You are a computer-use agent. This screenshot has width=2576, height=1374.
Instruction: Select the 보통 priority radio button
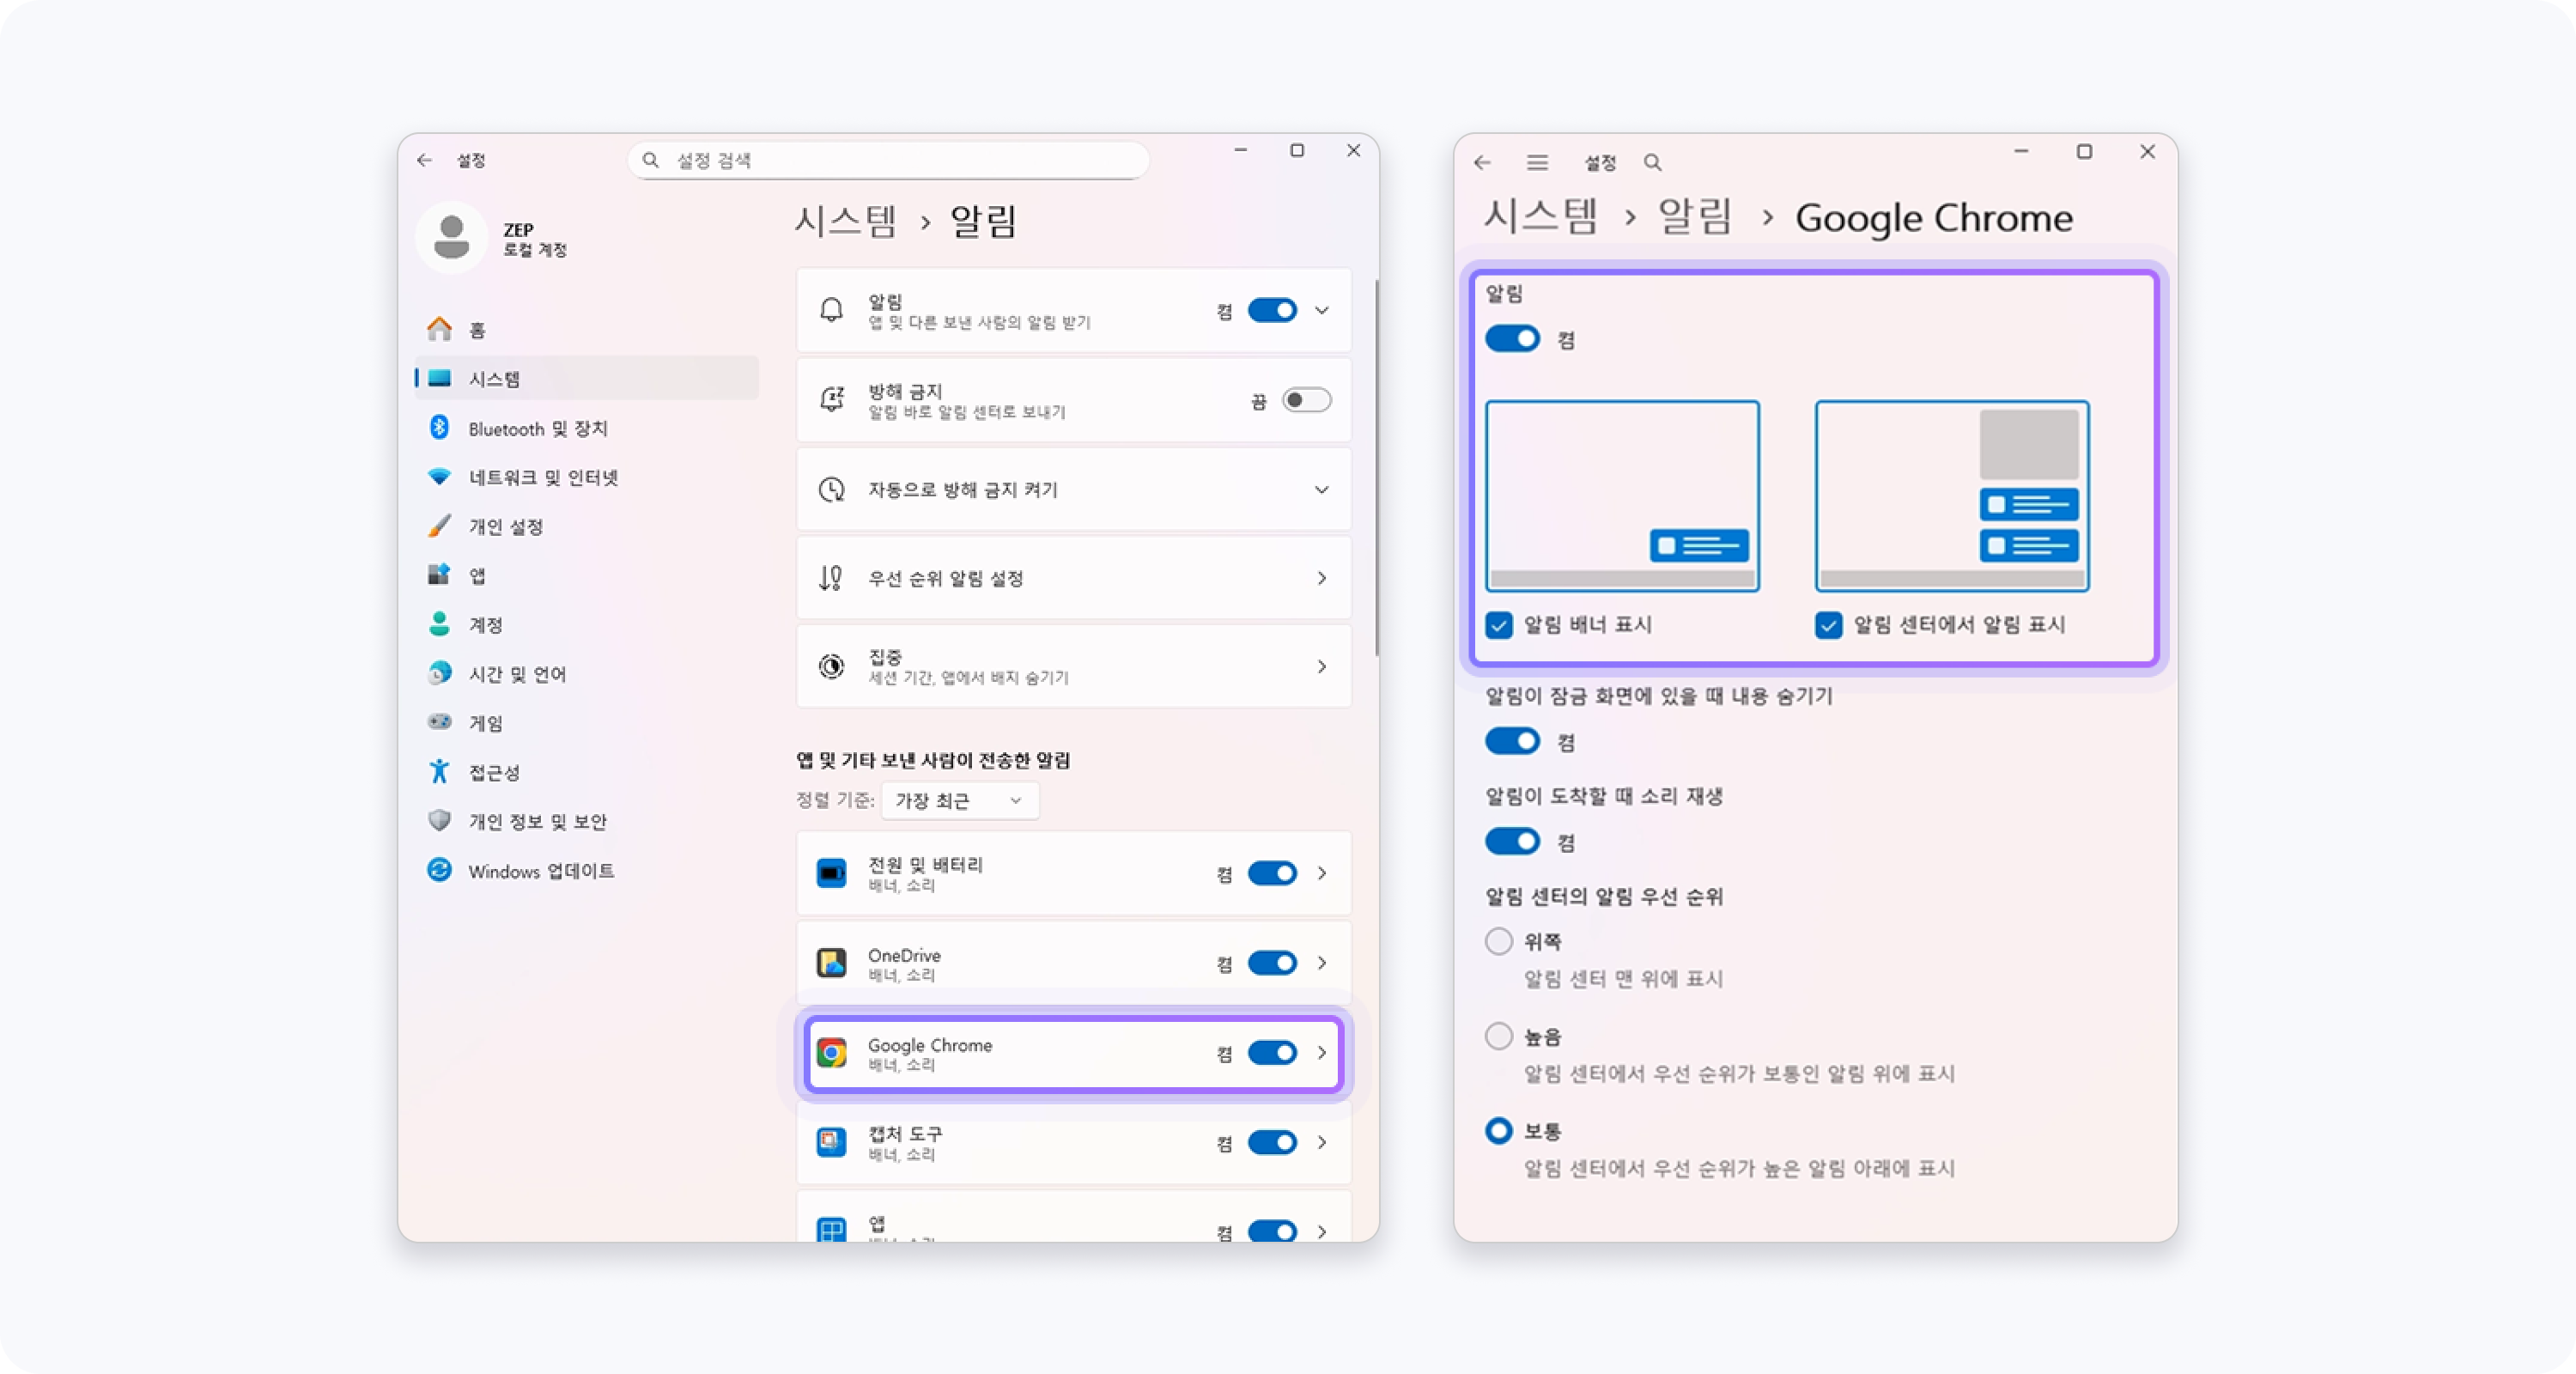pyautogui.click(x=1498, y=1131)
